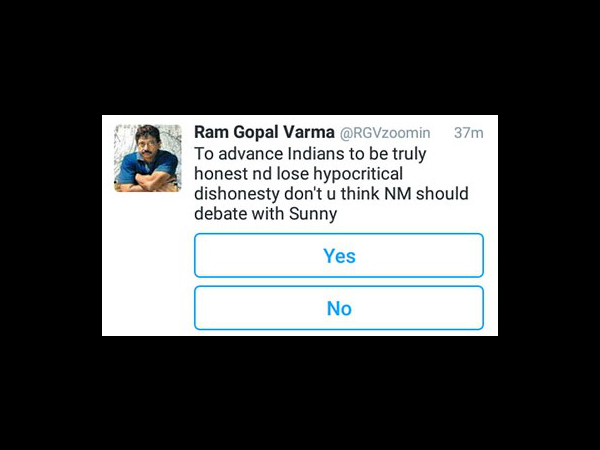Click the word "advance" in the tweet

(250, 154)
